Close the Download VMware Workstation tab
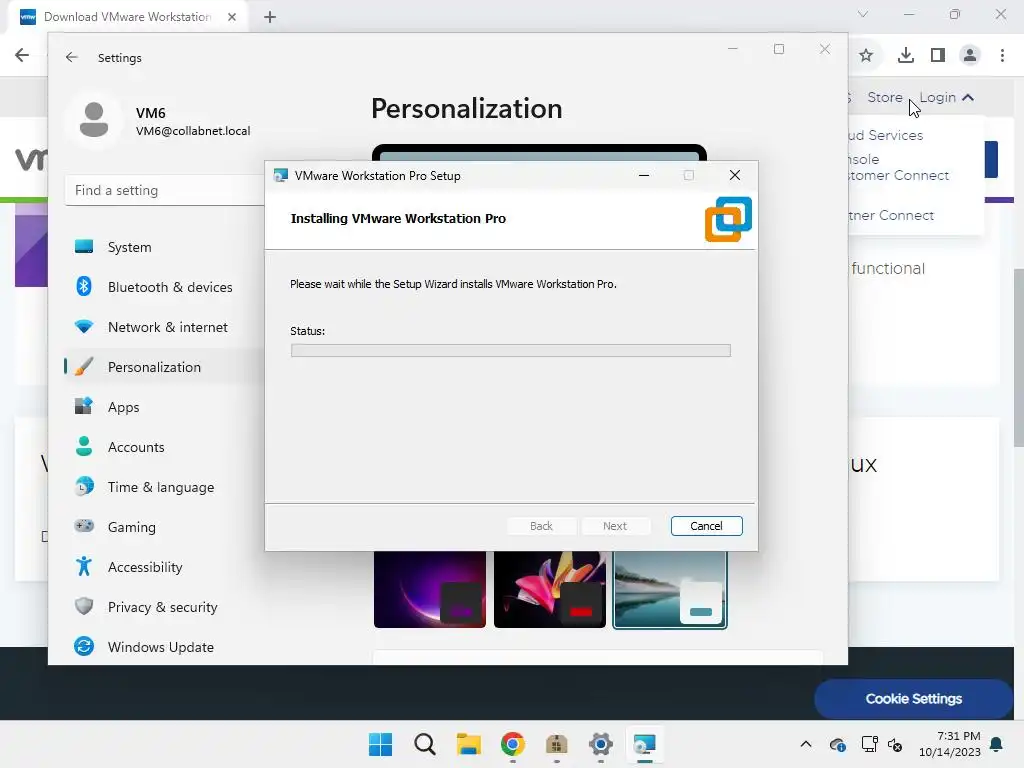The height and width of the screenshot is (768, 1024). point(232,17)
